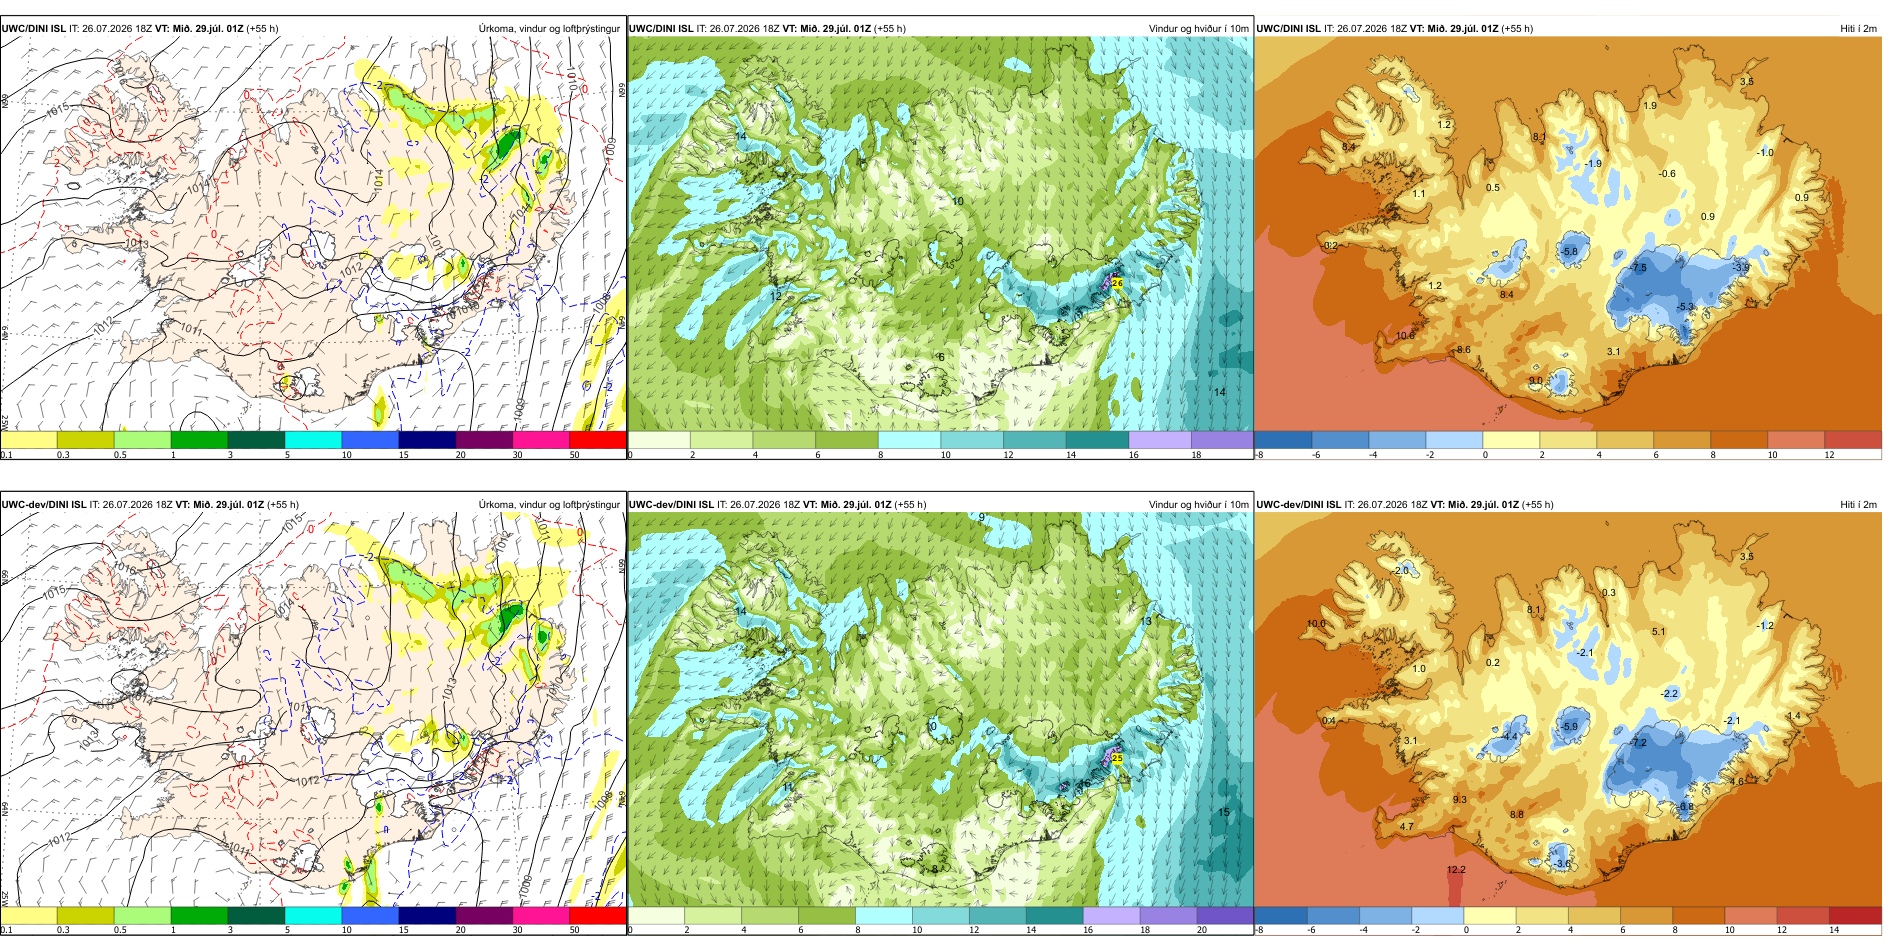Click the -5.3 temperature value on UWC/DINI map
Screen dimensions: 1900x950
point(1685,307)
